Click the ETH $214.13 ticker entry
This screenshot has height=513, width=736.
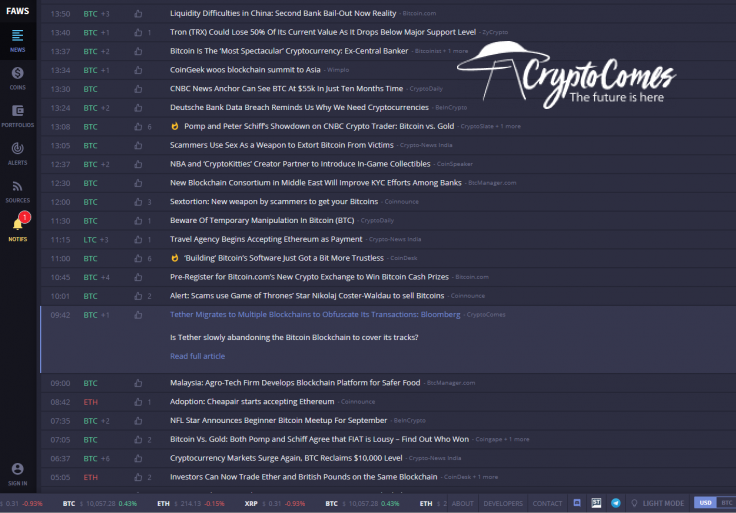coord(191,503)
